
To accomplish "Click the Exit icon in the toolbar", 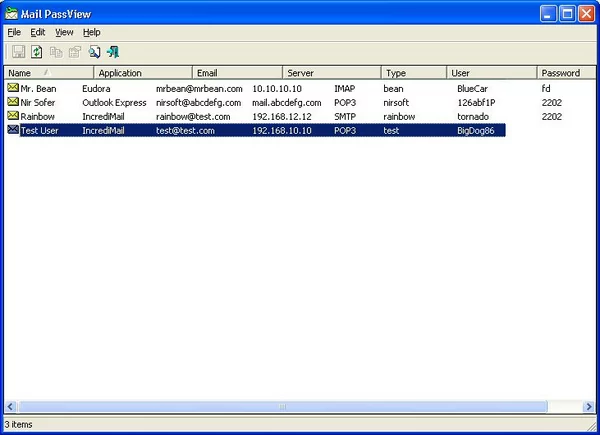I will click(113, 52).
